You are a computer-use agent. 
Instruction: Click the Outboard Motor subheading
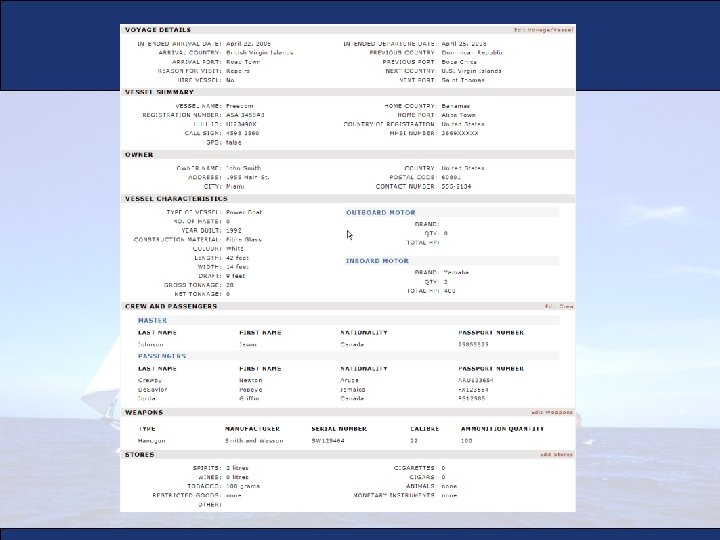coord(380,213)
